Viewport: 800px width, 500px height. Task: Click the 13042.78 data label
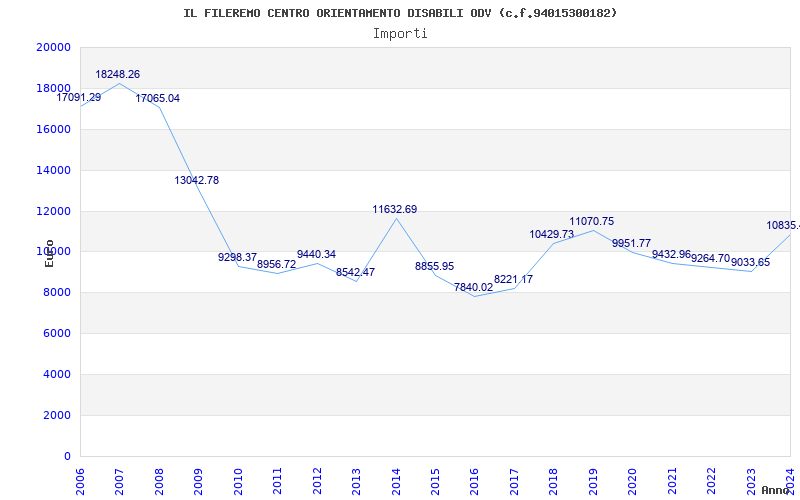(196, 180)
